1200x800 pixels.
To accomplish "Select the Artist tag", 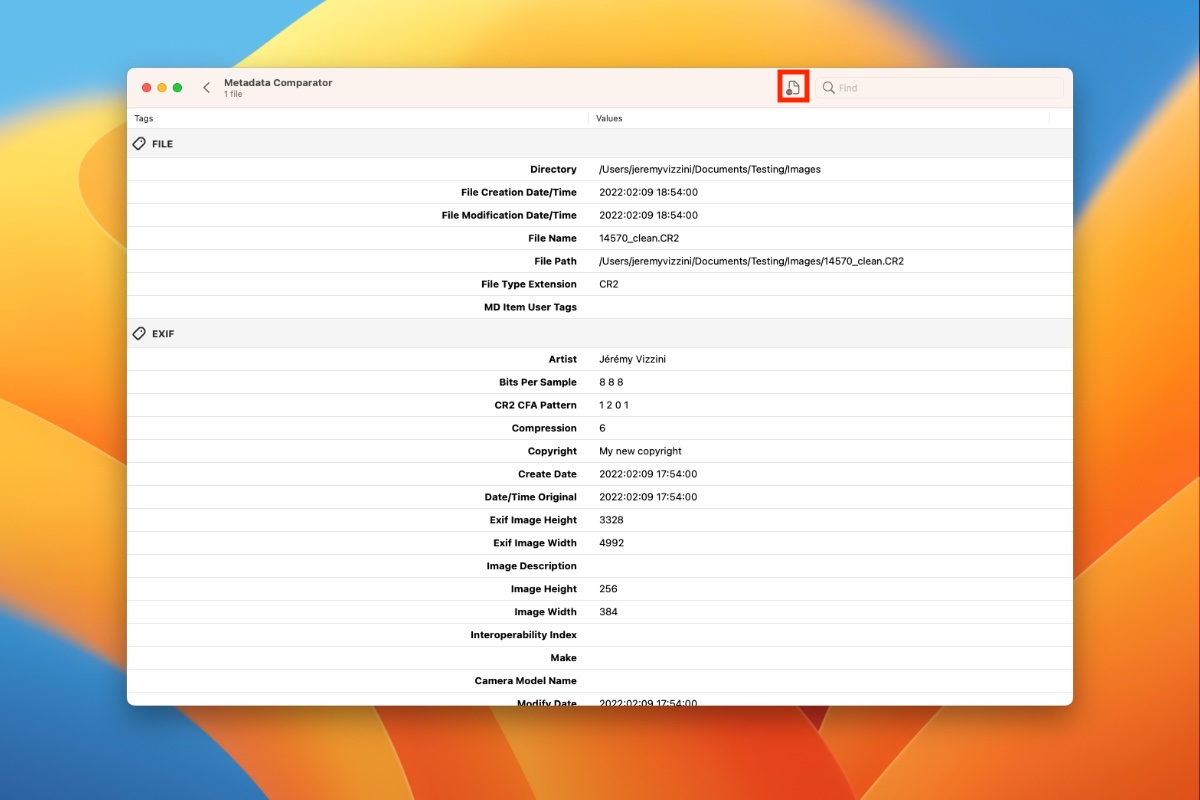I will coord(563,359).
